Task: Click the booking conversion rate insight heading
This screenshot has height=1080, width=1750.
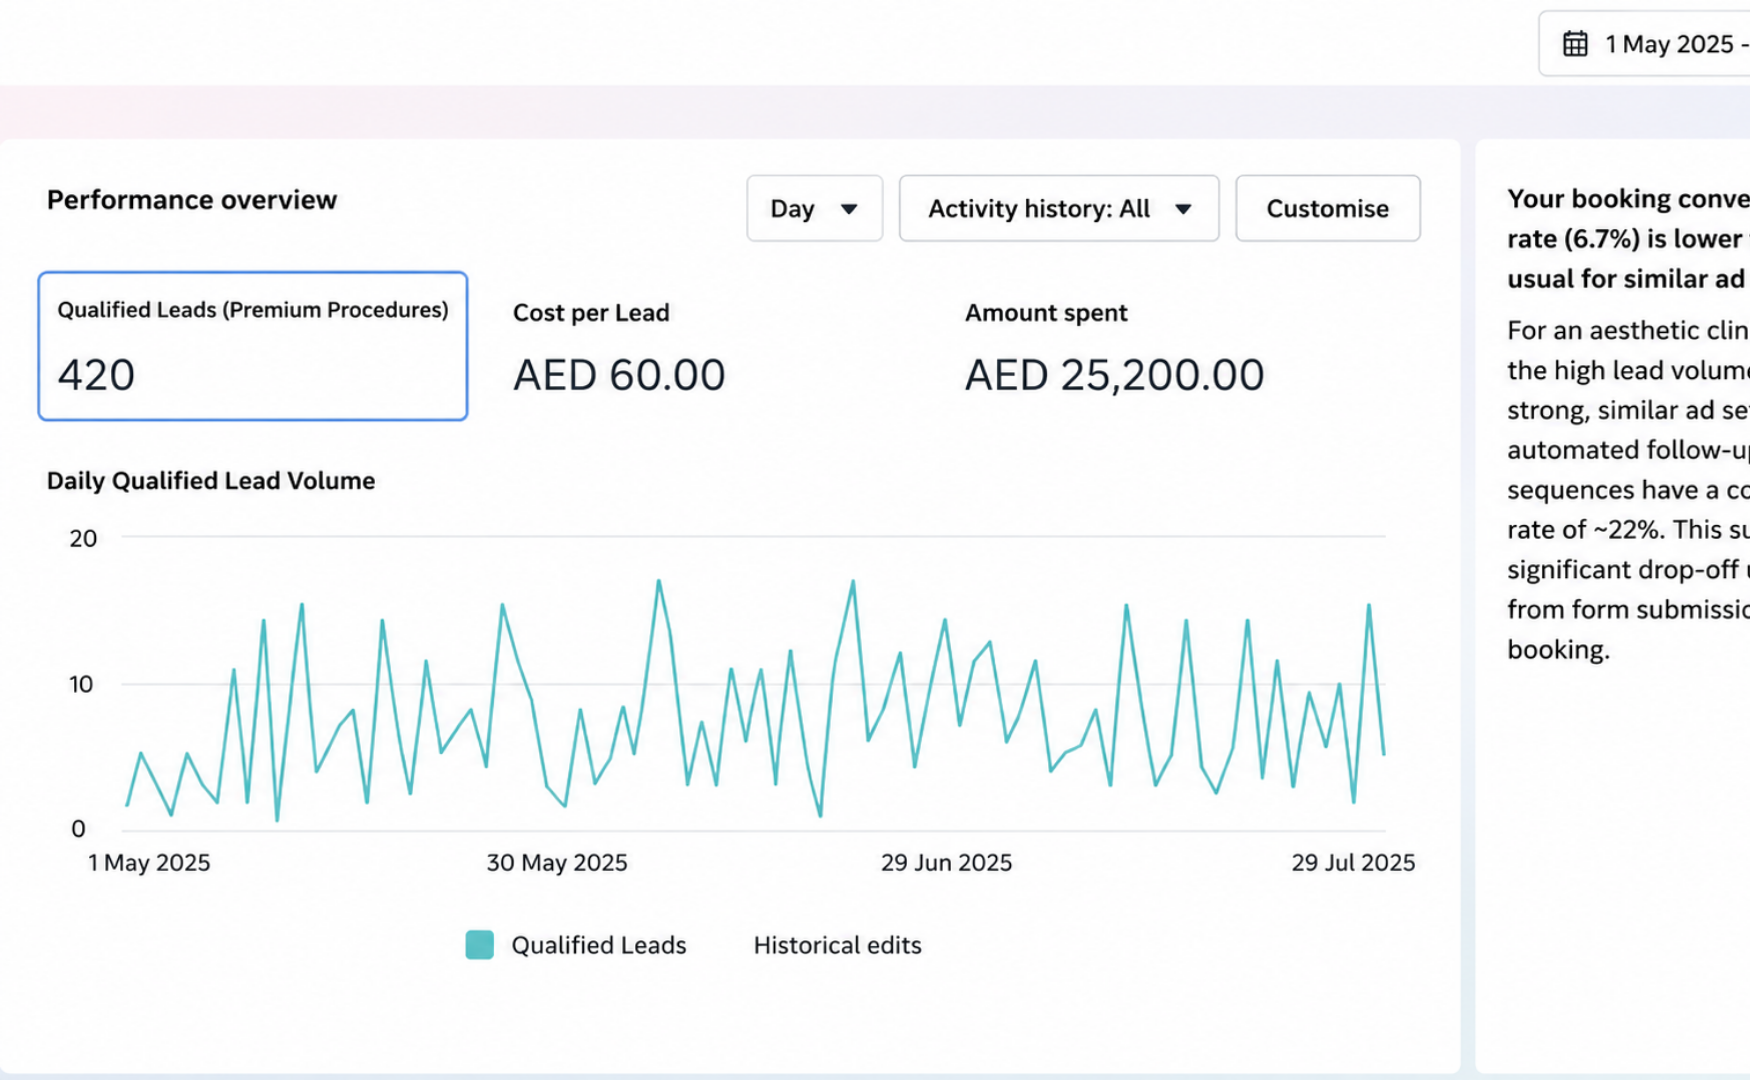Action: (x=1628, y=239)
